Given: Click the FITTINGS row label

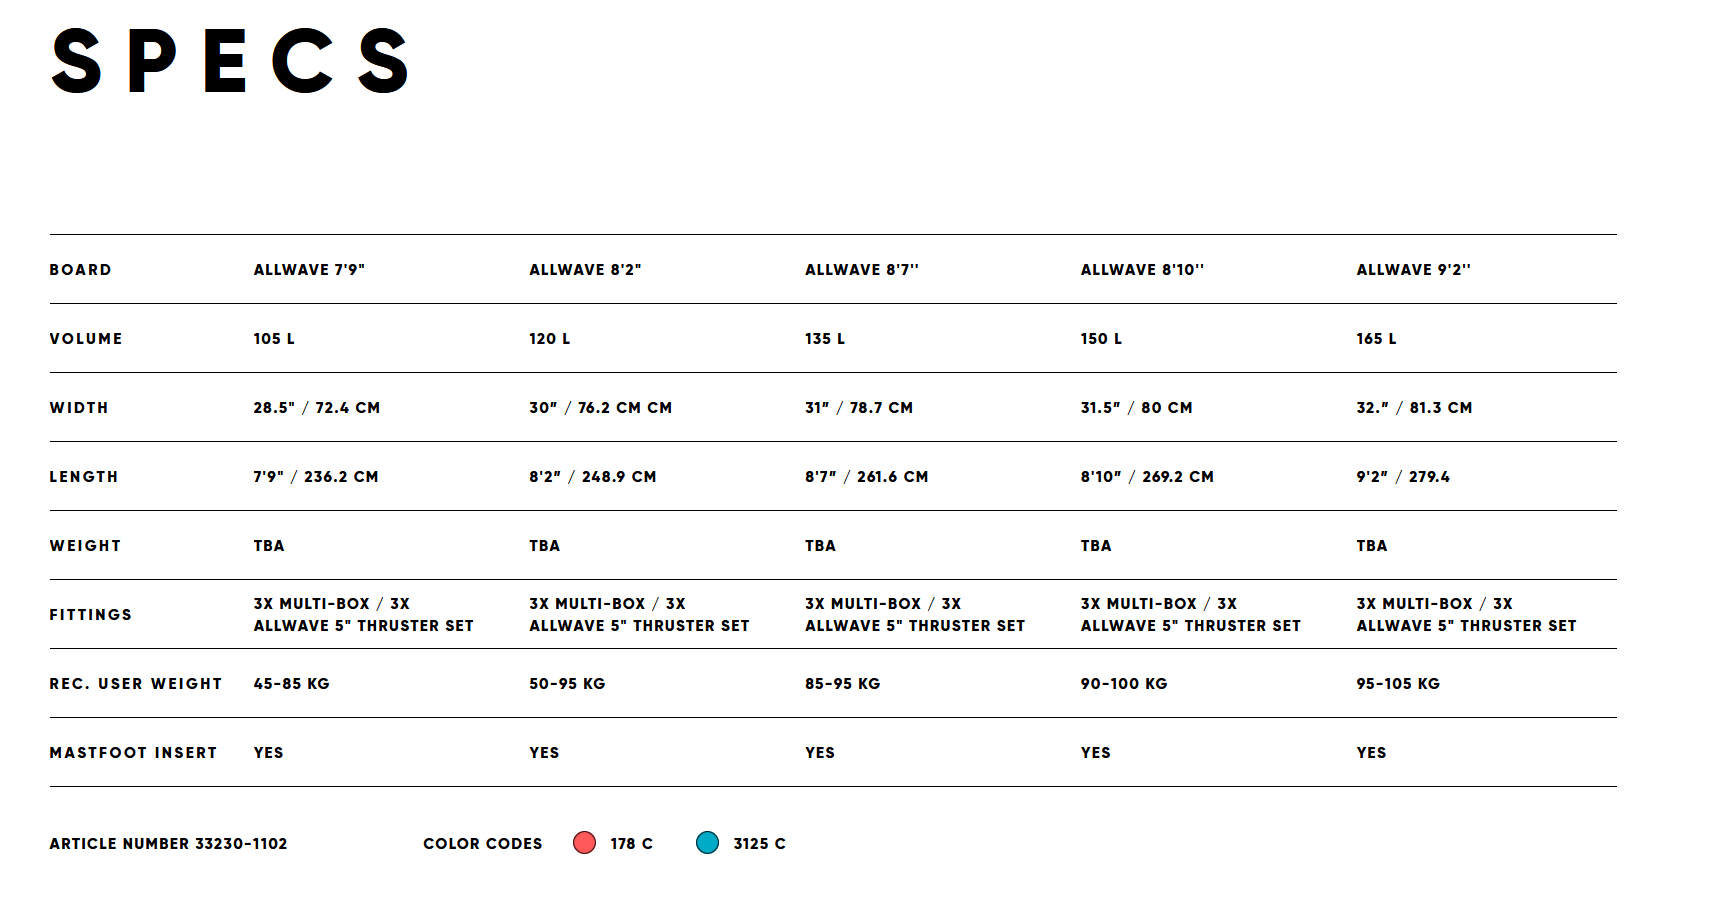Looking at the screenshot, I should click(x=91, y=615).
